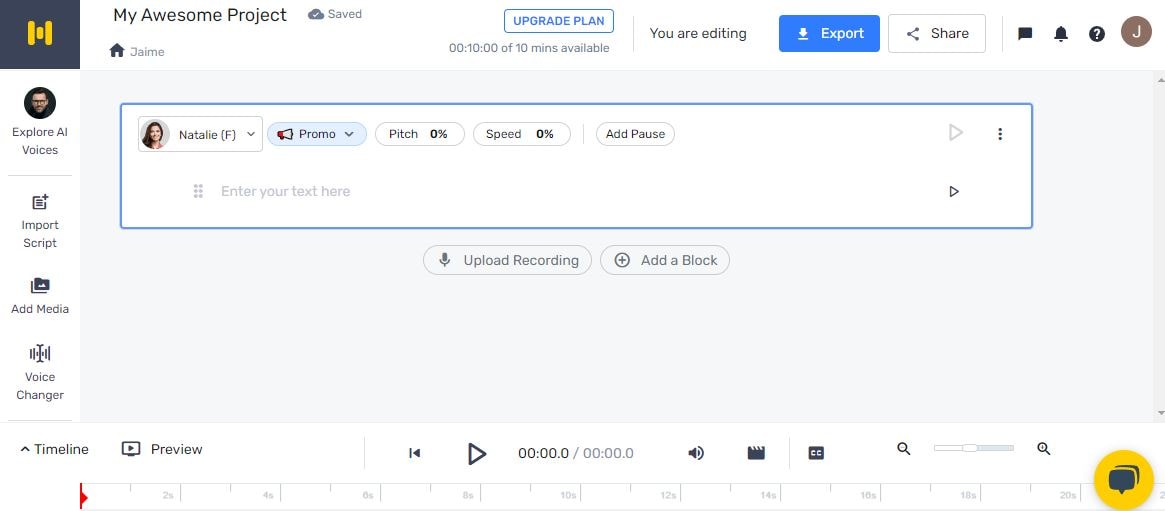The image size is (1165, 511).
Task: Toggle closed captions CC button
Action: (816, 453)
